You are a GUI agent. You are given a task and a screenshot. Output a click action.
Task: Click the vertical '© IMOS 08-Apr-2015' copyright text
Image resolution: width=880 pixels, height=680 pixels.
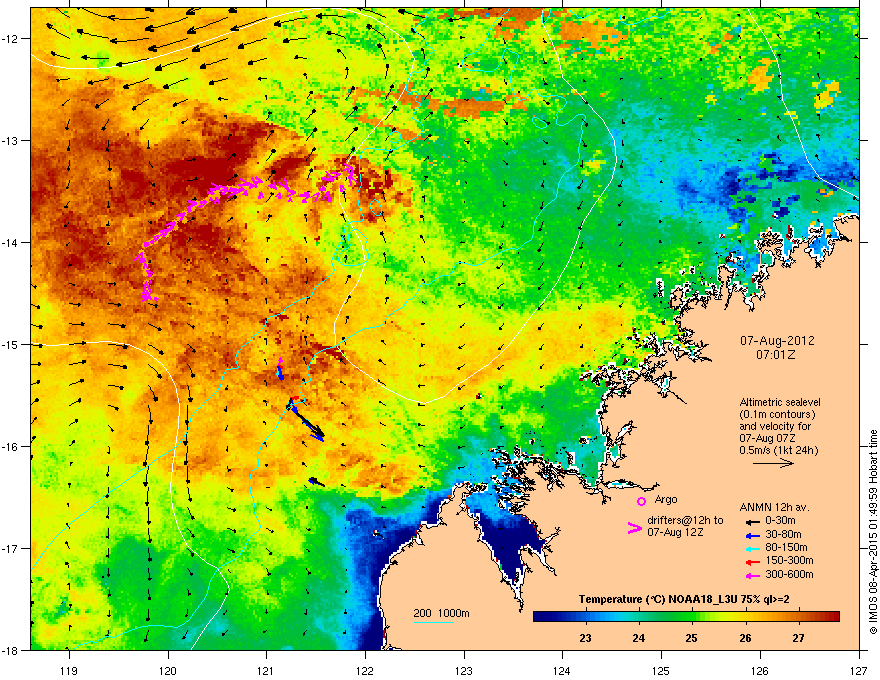[x=873, y=532]
